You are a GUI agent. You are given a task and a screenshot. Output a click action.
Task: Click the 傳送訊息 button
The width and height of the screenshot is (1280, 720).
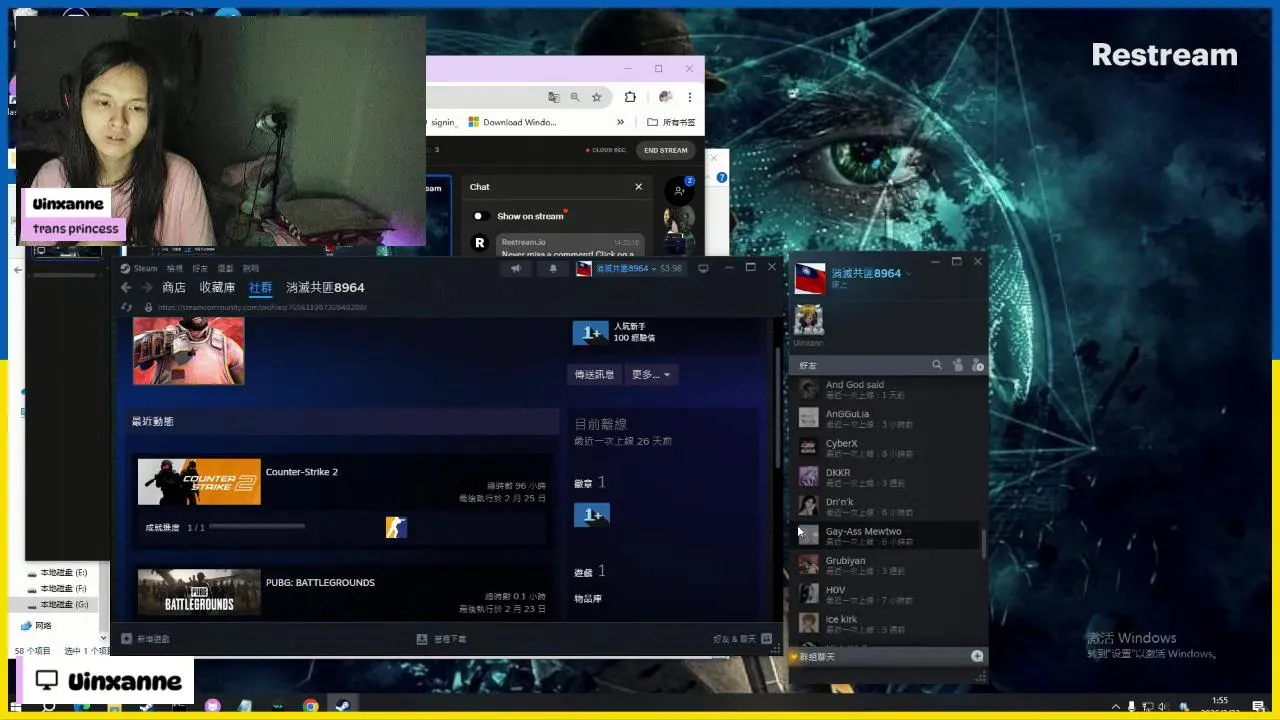[x=594, y=374]
